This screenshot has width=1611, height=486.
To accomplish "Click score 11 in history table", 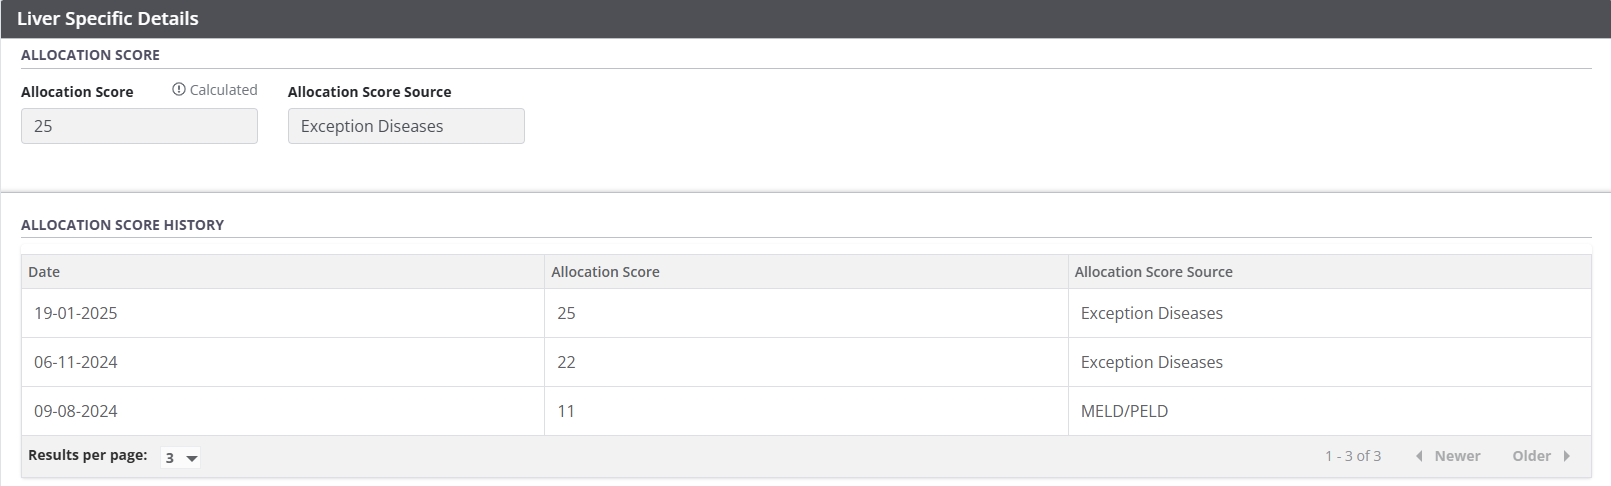I will [566, 411].
